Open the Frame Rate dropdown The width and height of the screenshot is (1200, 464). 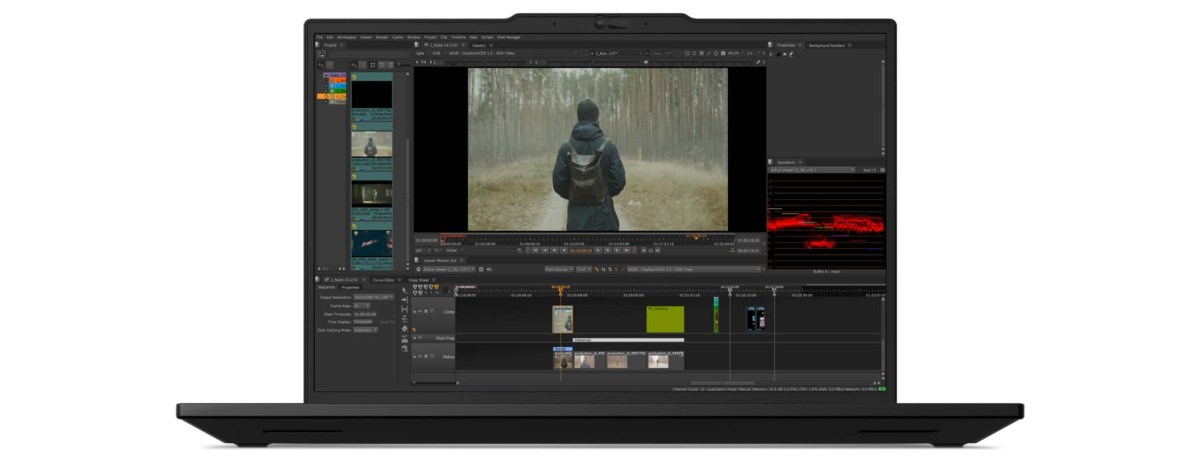click(360, 305)
